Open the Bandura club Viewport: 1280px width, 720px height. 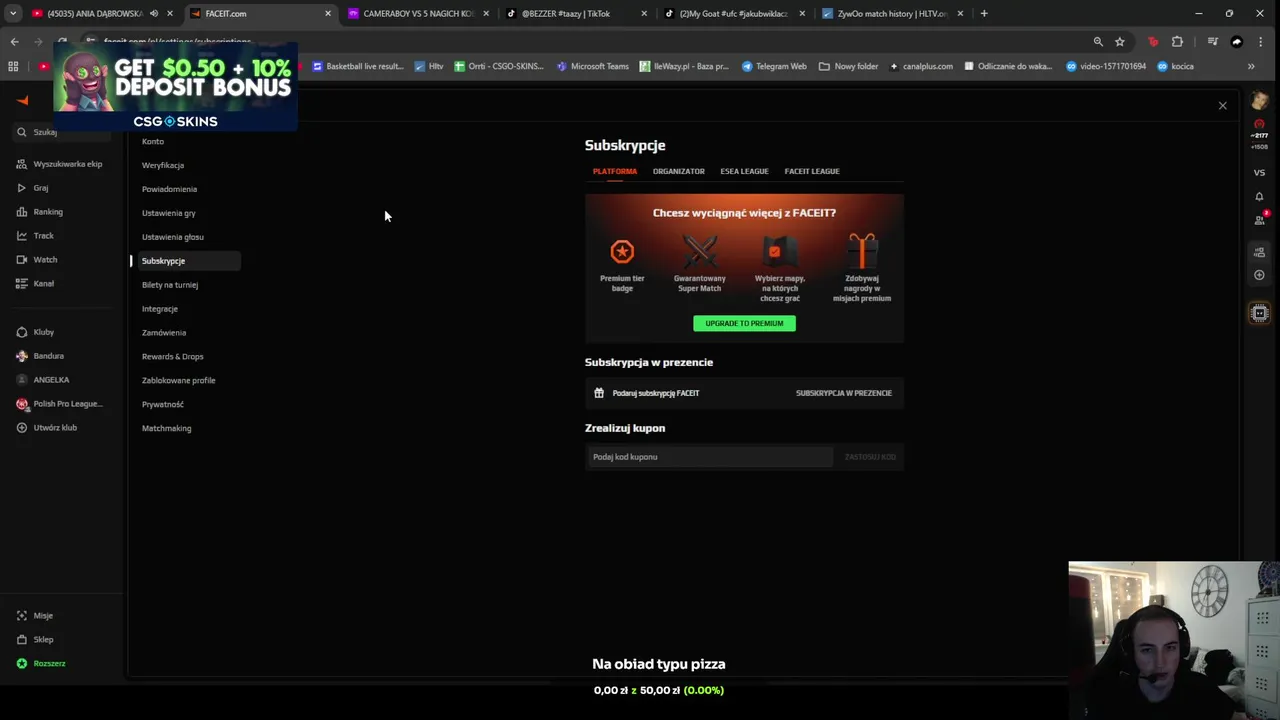point(41,356)
